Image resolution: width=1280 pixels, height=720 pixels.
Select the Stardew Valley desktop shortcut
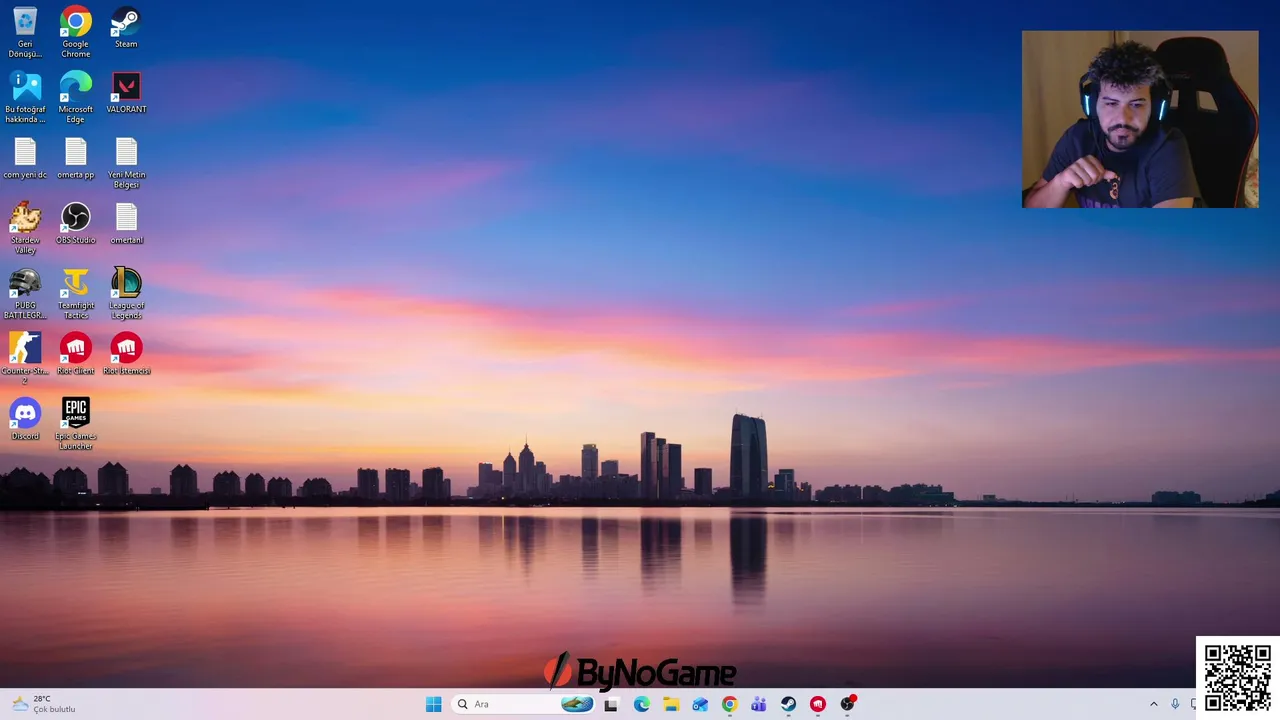coord(25,229)
